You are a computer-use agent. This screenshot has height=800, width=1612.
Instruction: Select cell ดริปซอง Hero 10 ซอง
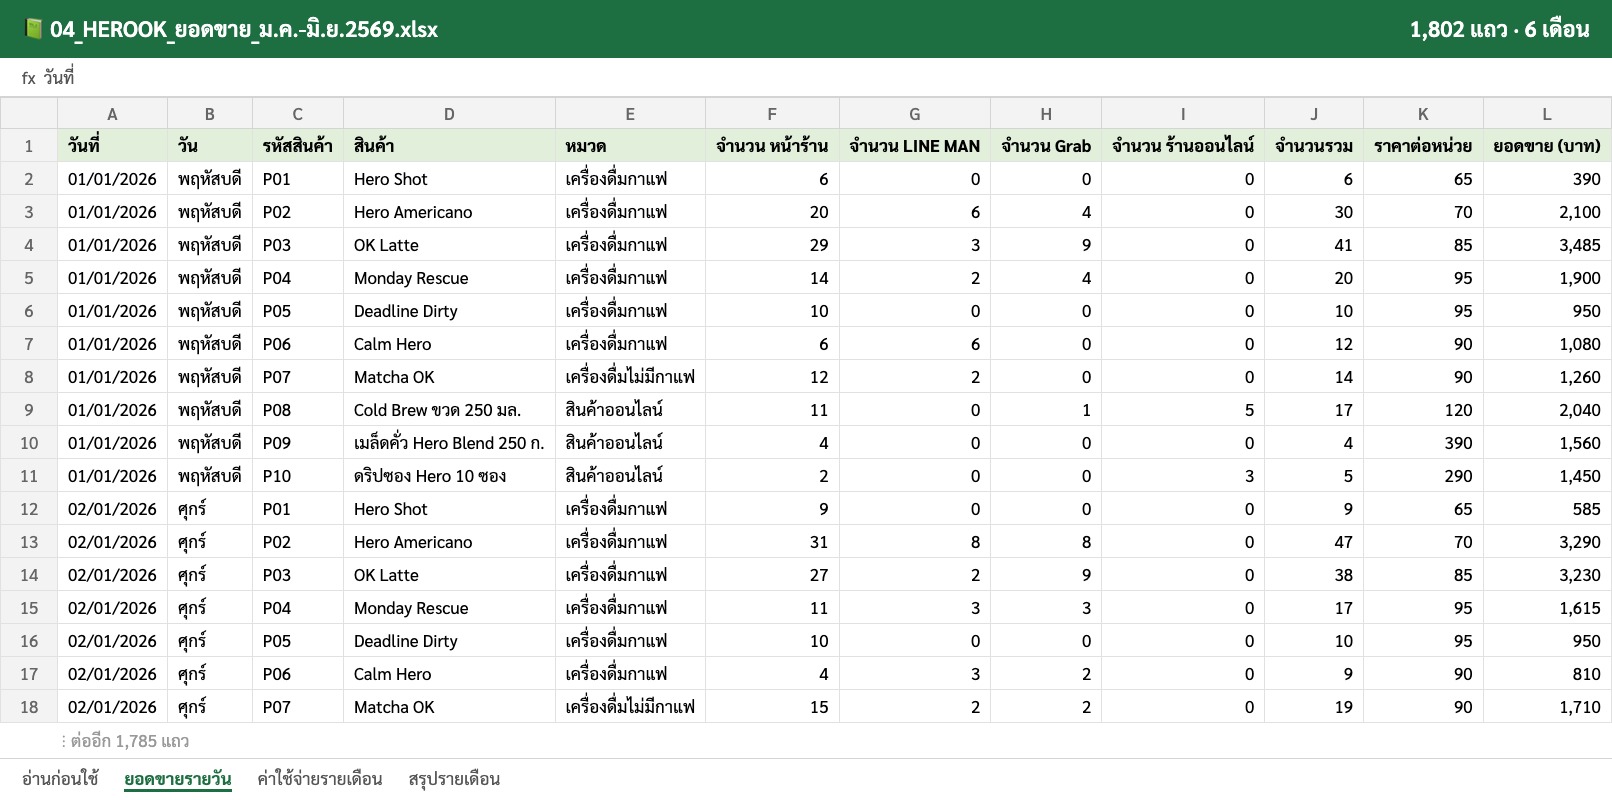449,476
